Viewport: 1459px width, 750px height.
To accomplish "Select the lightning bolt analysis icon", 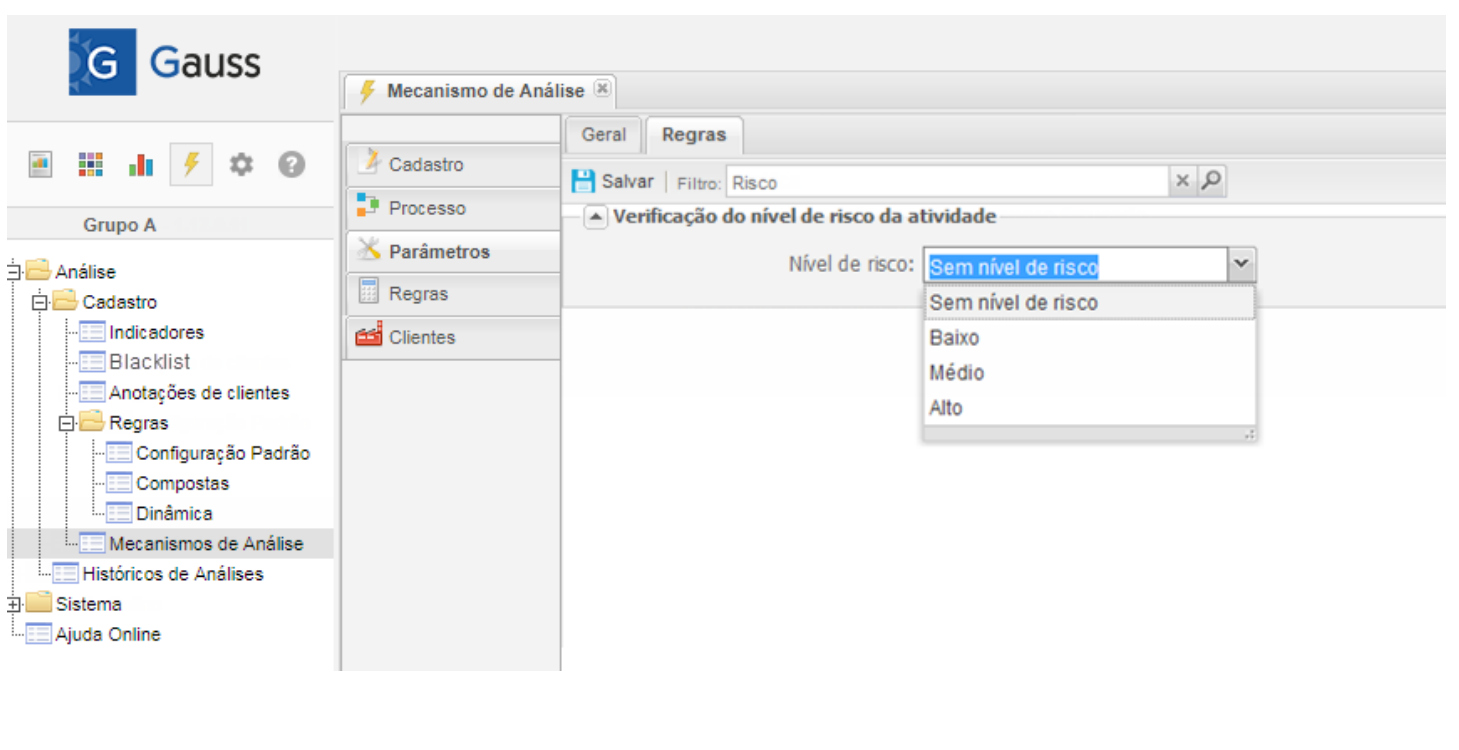I will pyautogui.click(x=191, y=164).
